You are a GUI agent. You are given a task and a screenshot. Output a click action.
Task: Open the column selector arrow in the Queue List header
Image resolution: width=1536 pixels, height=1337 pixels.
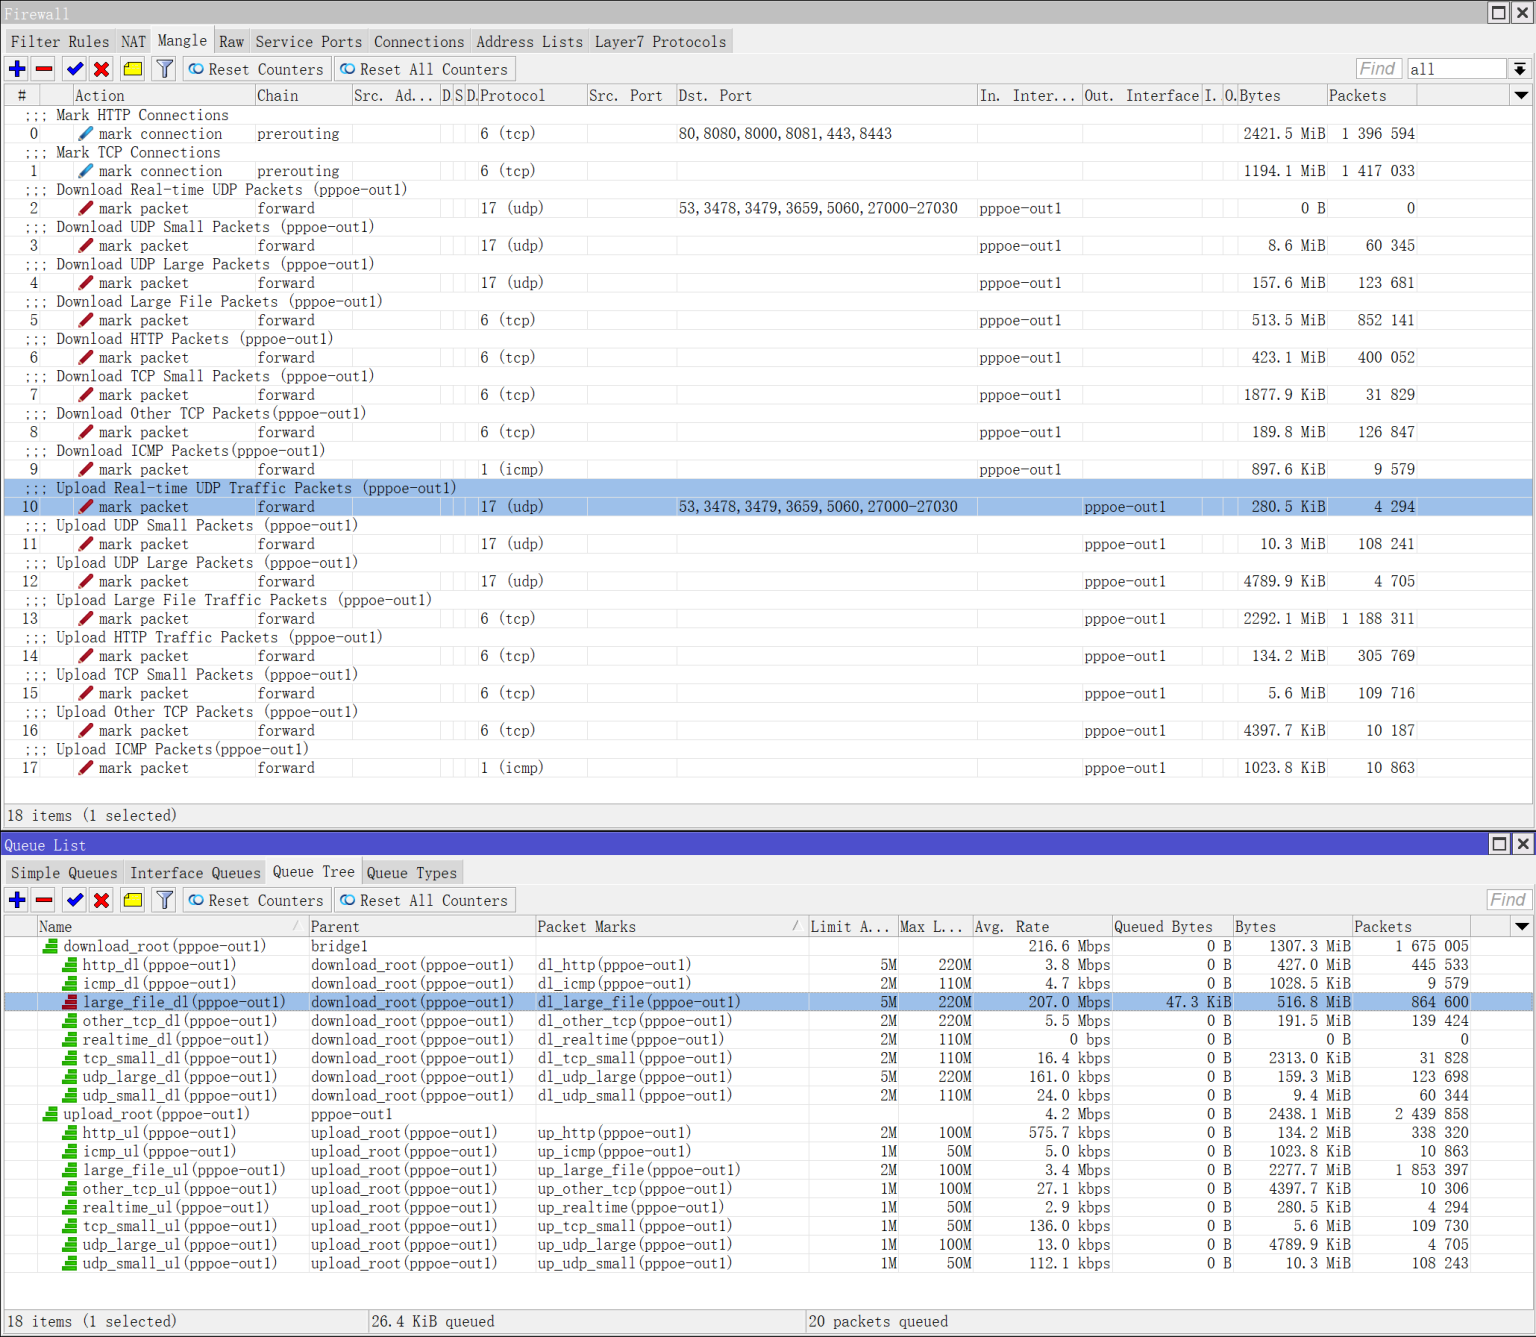(x=1520, y=927)
